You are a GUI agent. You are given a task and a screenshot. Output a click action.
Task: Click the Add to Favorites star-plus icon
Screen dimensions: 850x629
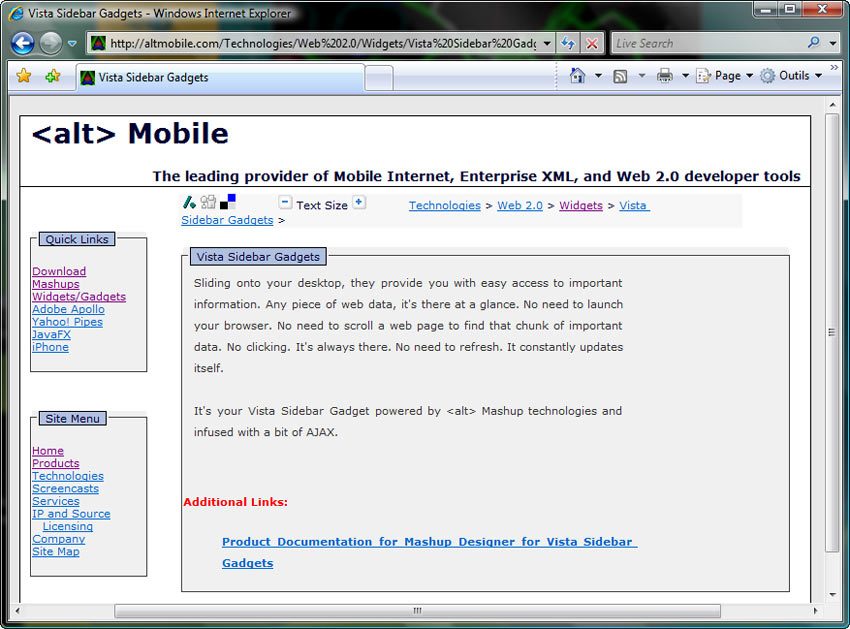(x=53, y=76)
